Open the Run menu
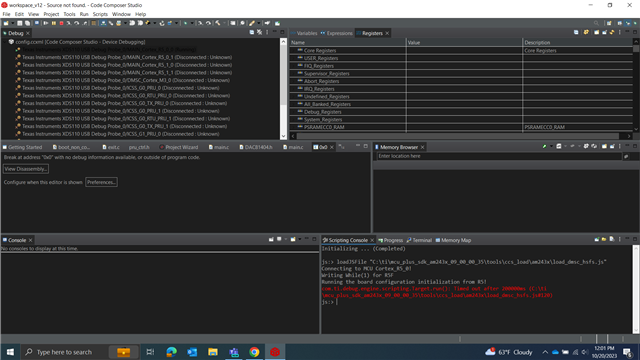This screenshot has width=640, height=360. (x=84, y=14)
